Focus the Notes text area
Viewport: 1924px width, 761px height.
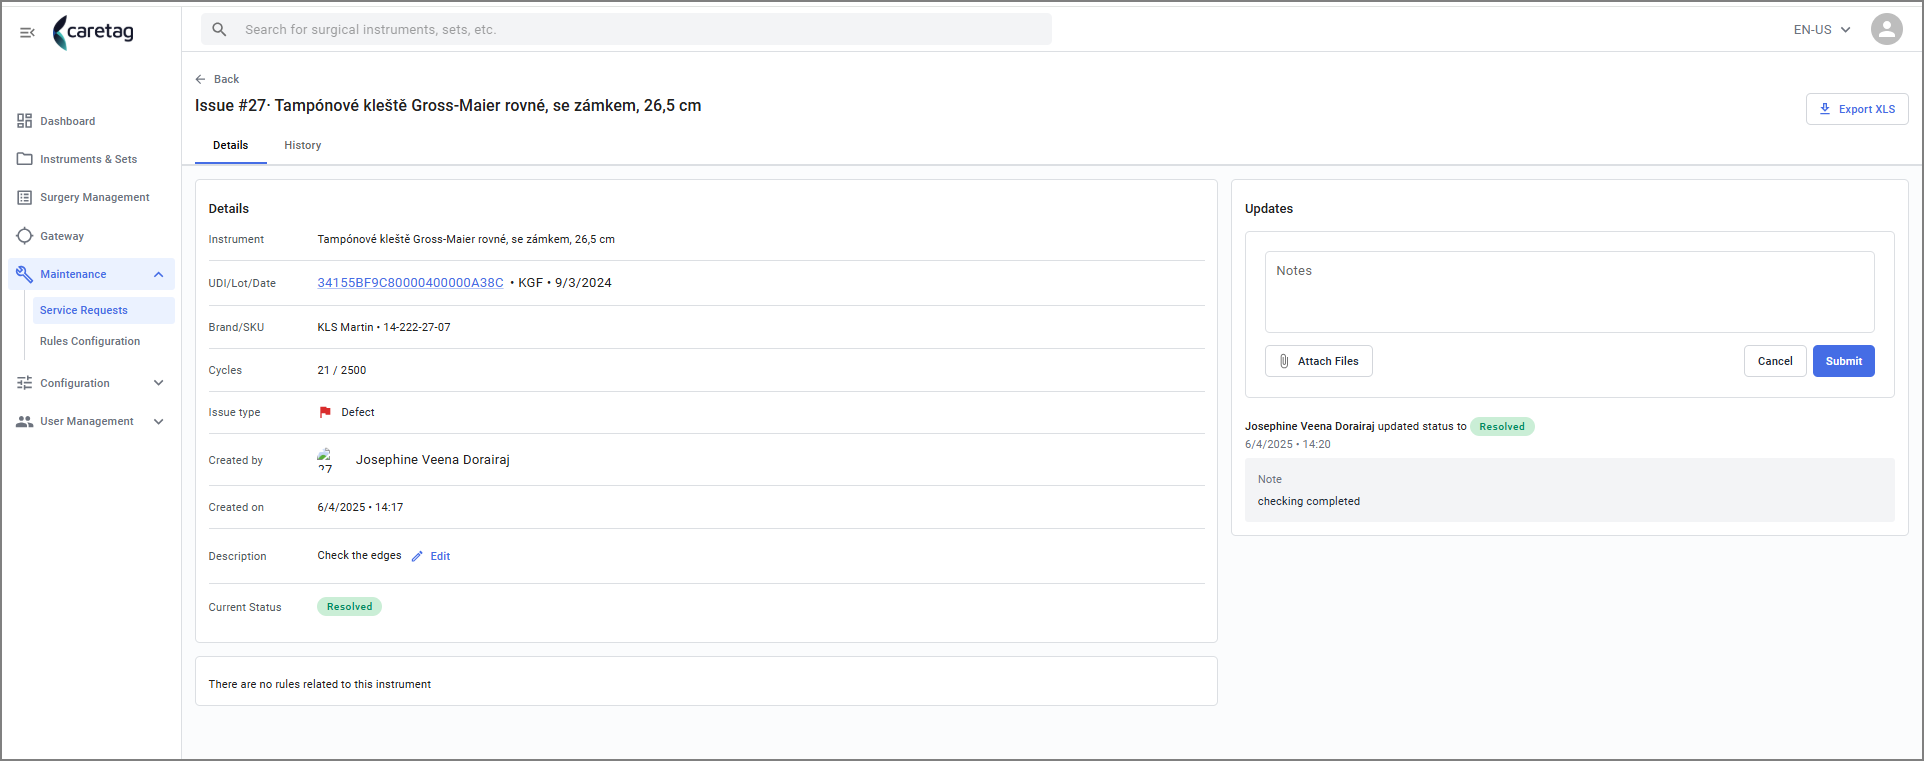(1569, 292)
